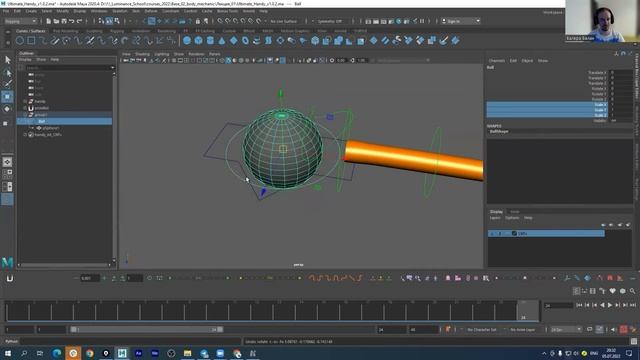Screen dimensions: 640x360
Task: Select the Ball item in Outliner
Action: [64, 121]
